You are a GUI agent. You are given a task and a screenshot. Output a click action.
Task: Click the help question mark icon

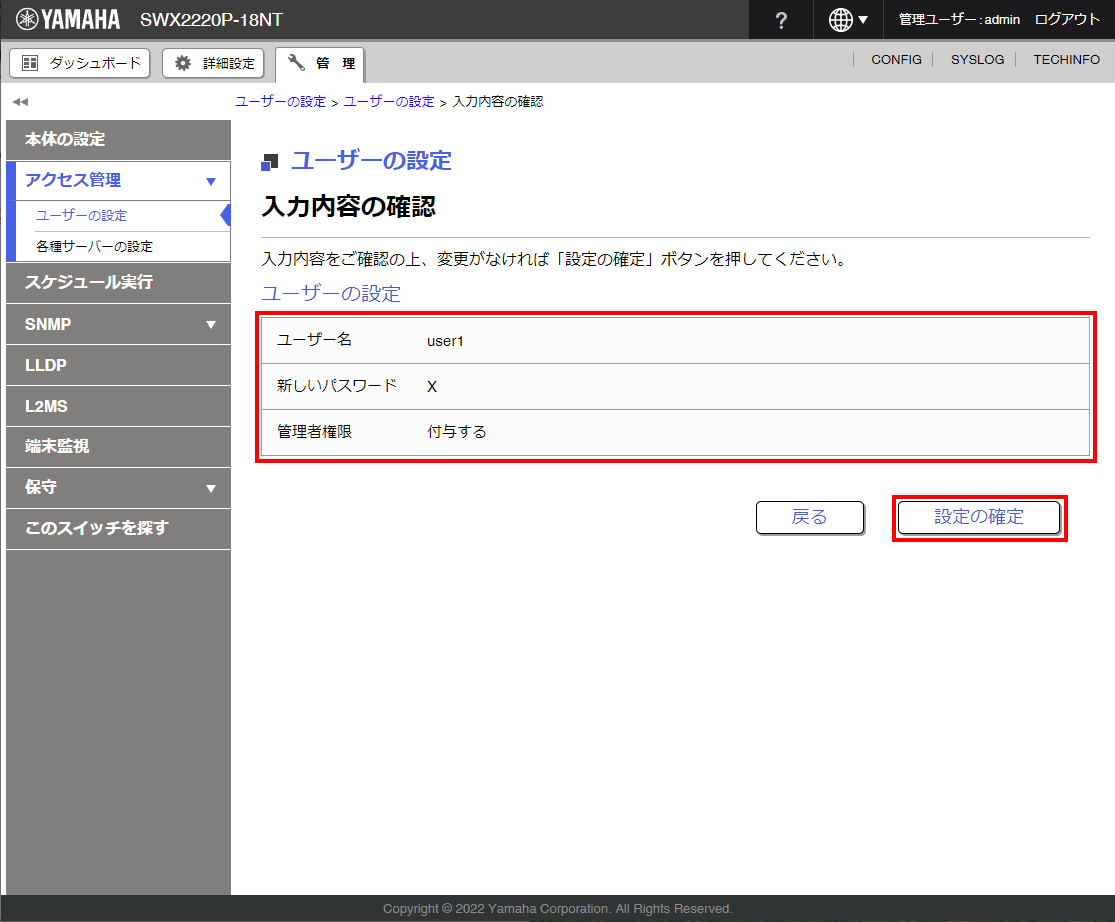781,20
